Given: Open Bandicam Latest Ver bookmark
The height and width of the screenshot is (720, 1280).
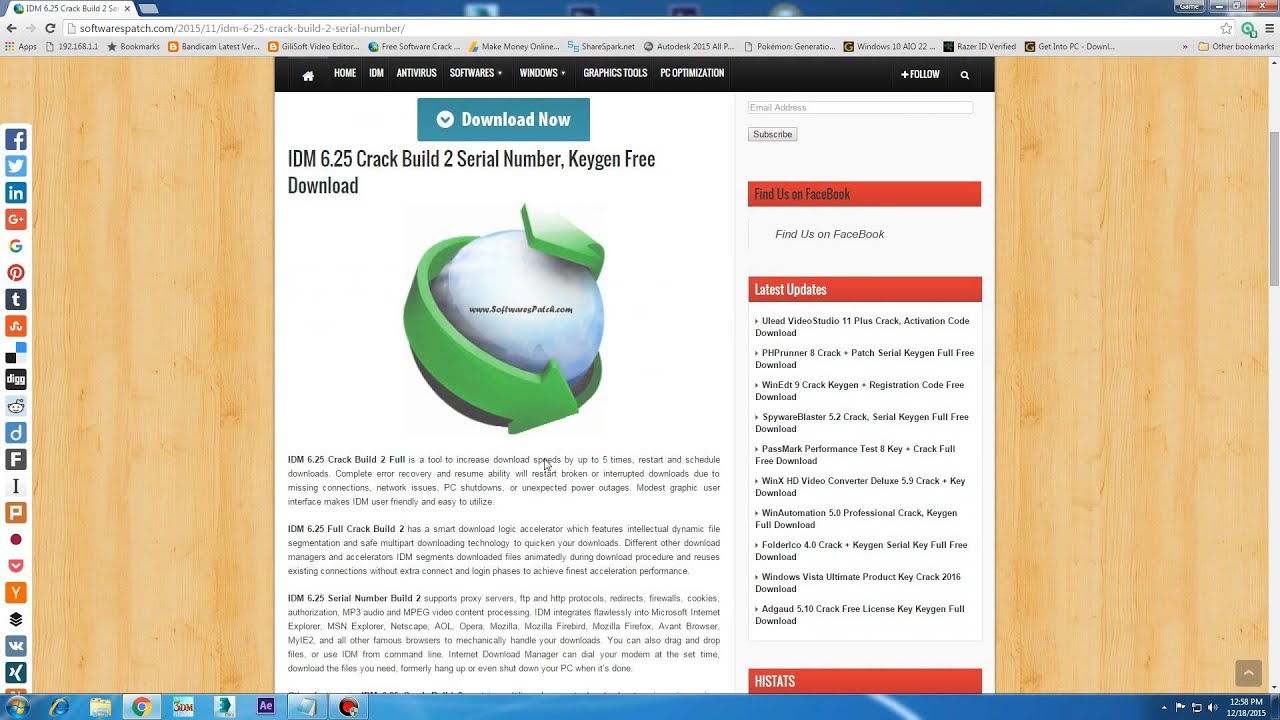Looking at the screenshot, I should point(214,46).
